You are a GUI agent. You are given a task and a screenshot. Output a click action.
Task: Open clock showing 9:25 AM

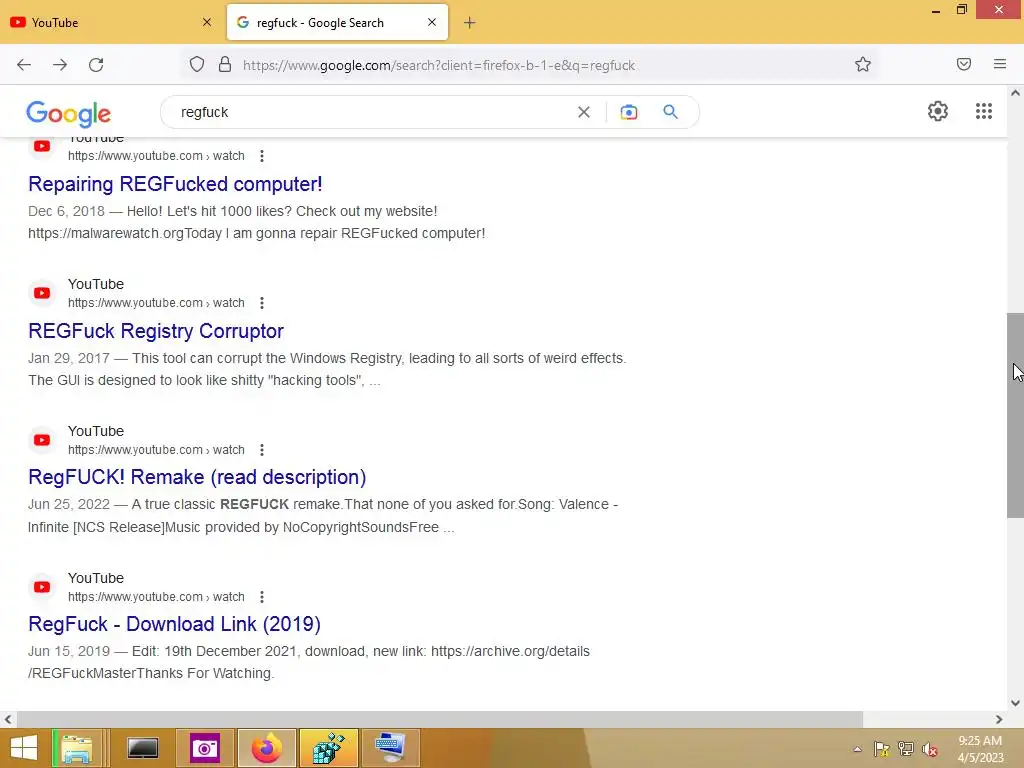tap(980, 749)
